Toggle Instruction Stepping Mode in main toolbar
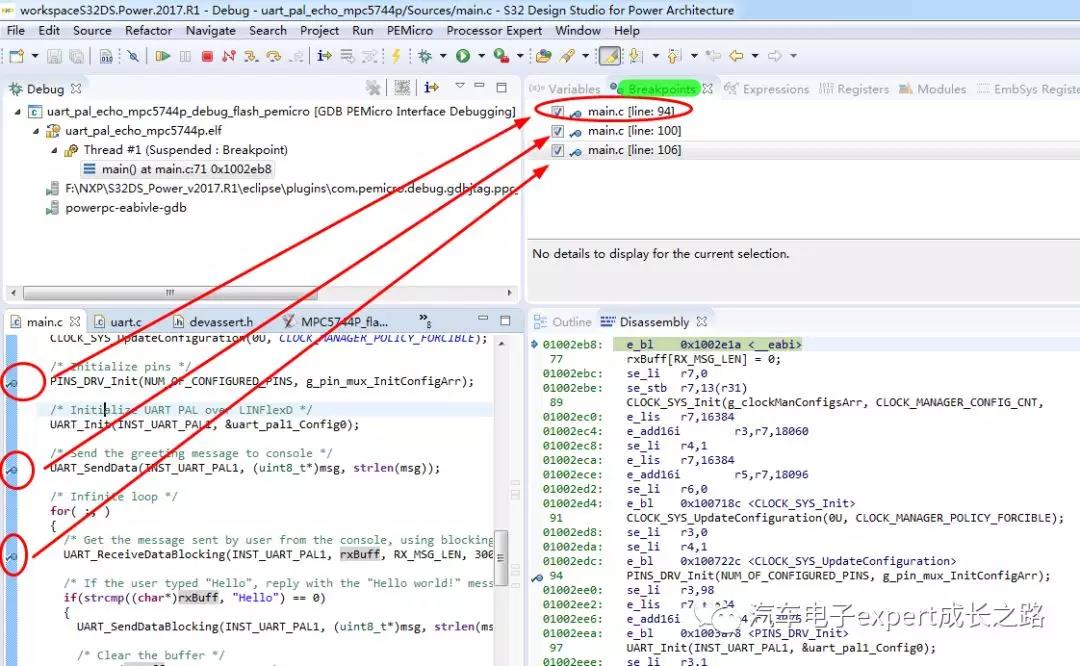Viewport: 1080px width, 666px height. tap(323, 57)
